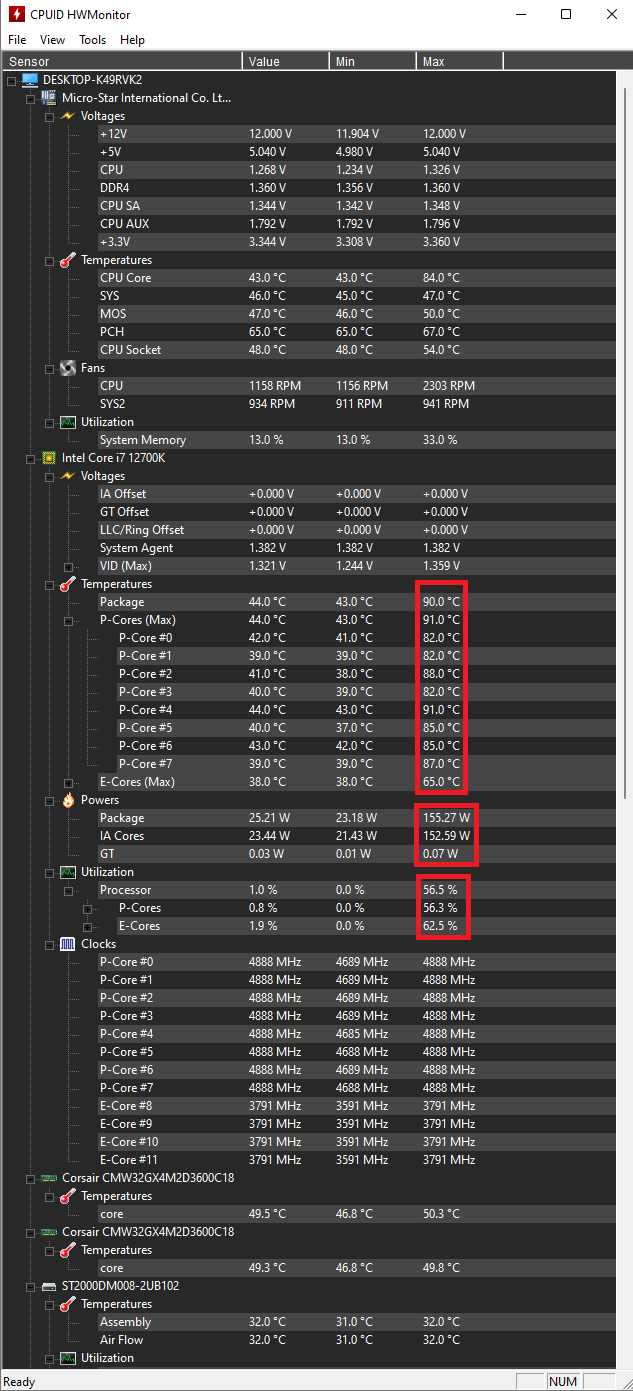
Task: Open the Tools menu
Action: tap(93, 40)
